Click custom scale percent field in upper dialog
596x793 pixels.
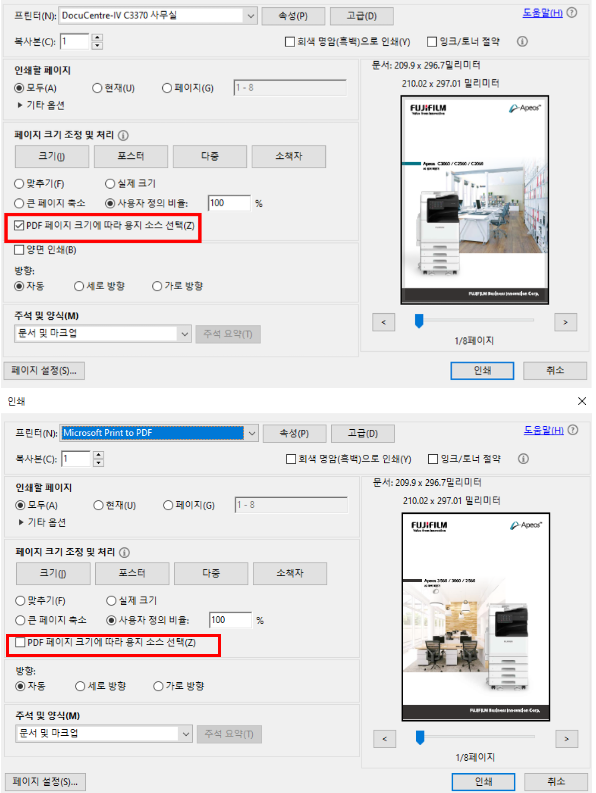[x=229, y=203]
